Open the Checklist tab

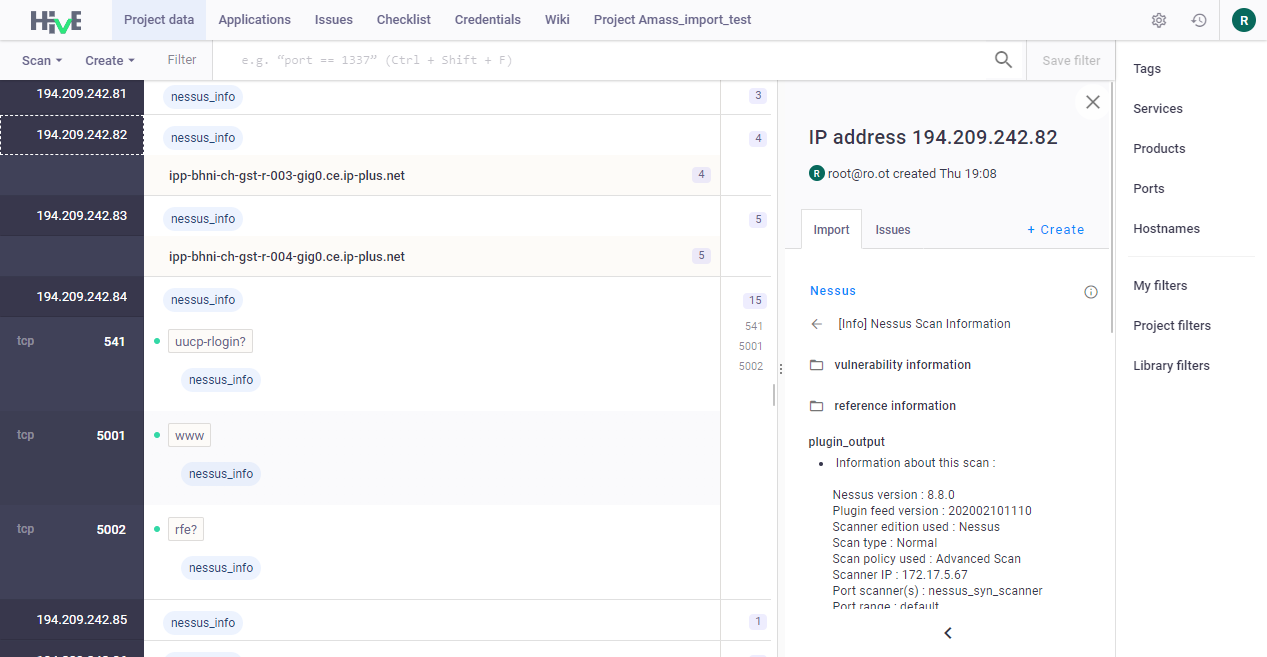point(404,20)
